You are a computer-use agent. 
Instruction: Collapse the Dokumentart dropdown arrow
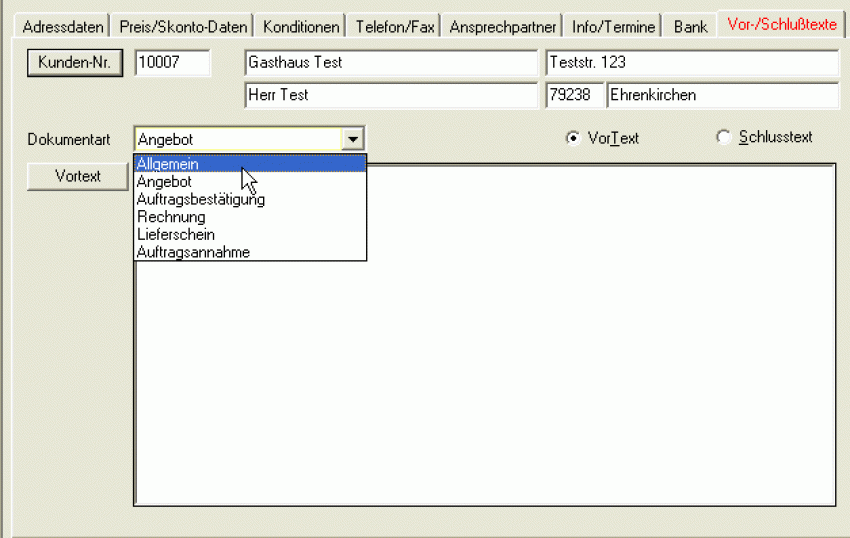click(x=353, y=139)
